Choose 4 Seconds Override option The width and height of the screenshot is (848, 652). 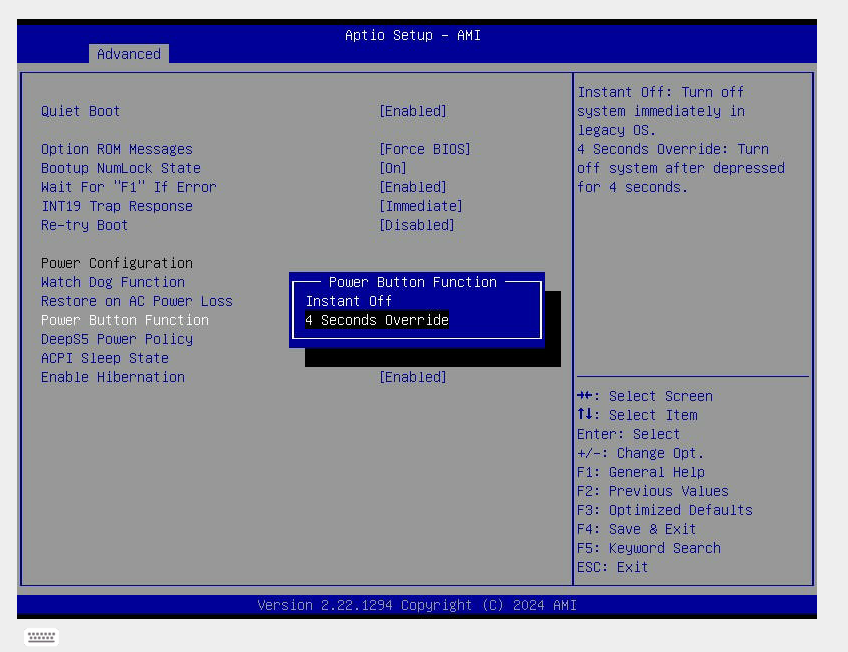tap(377, 320)
